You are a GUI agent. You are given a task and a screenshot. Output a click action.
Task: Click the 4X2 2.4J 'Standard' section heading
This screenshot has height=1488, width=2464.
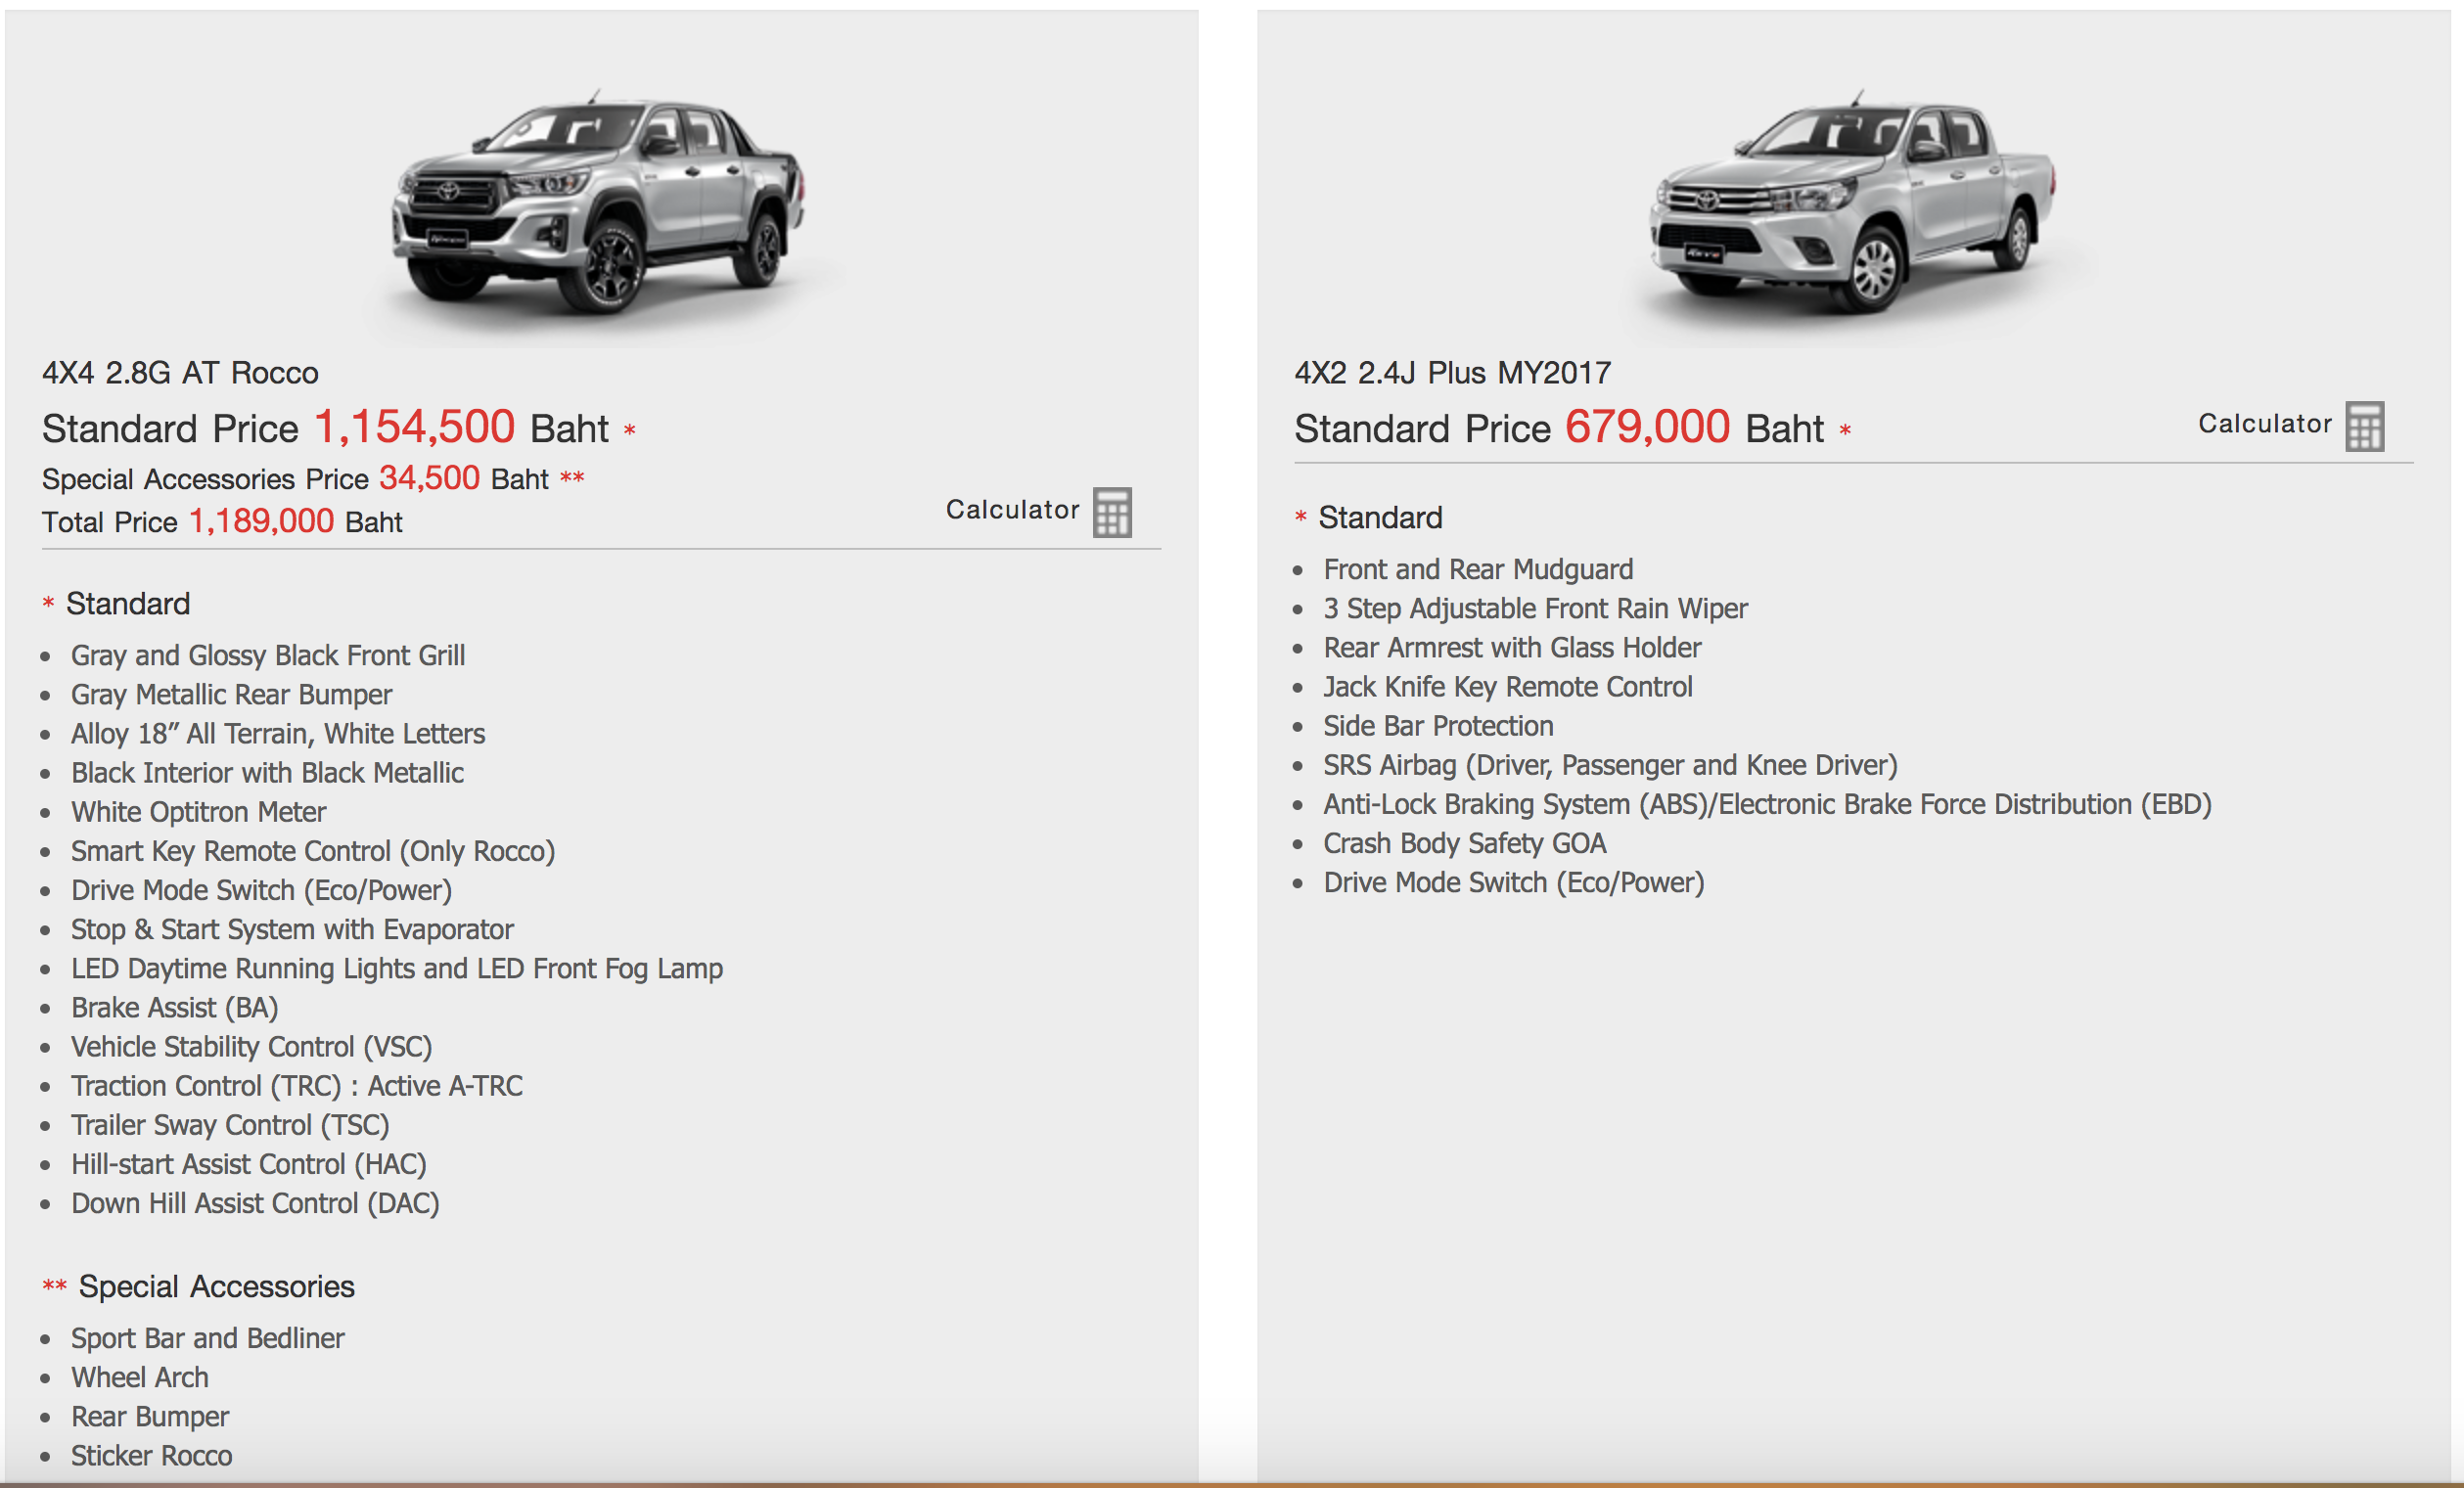(1380, 518)
